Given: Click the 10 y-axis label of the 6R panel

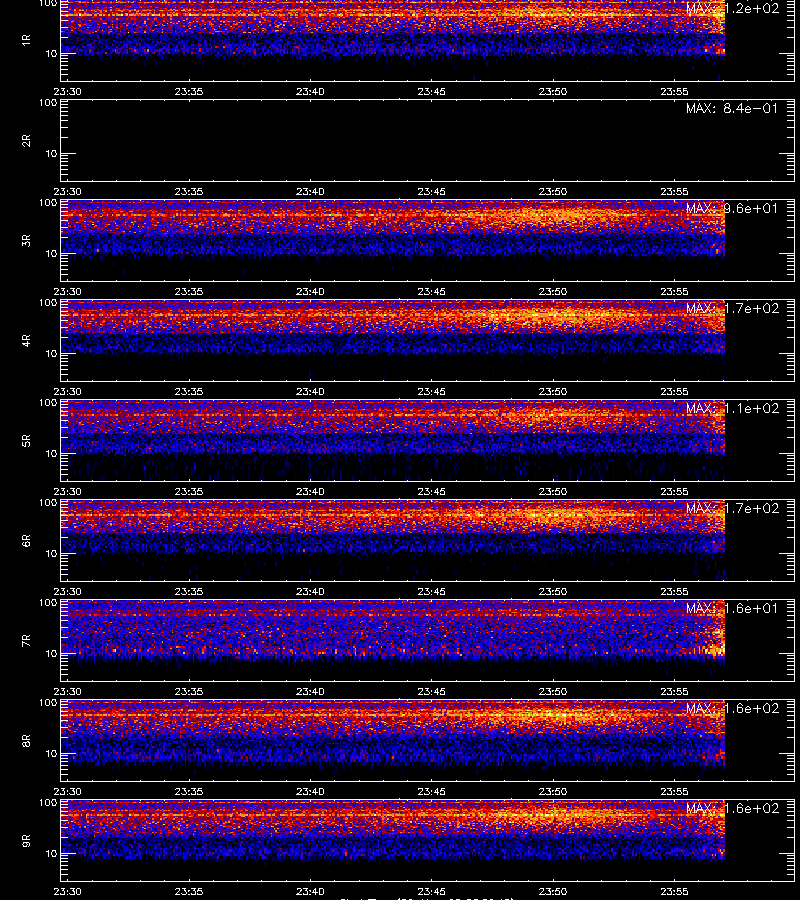Looking at the screenshot, I should [51, 553].
